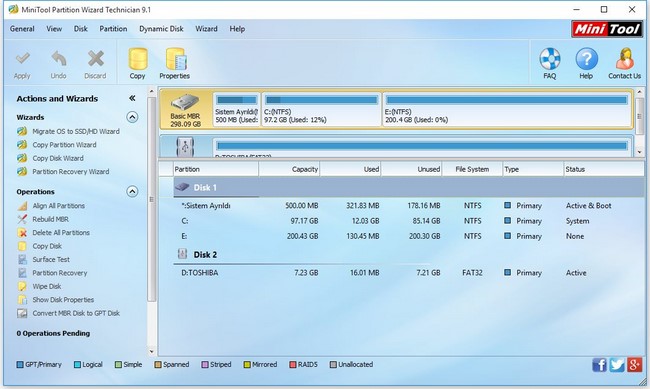Image resolution: width=650 pixels, height=389 pixels.
Task: Open the Disk menu
Action: [80, 29]
